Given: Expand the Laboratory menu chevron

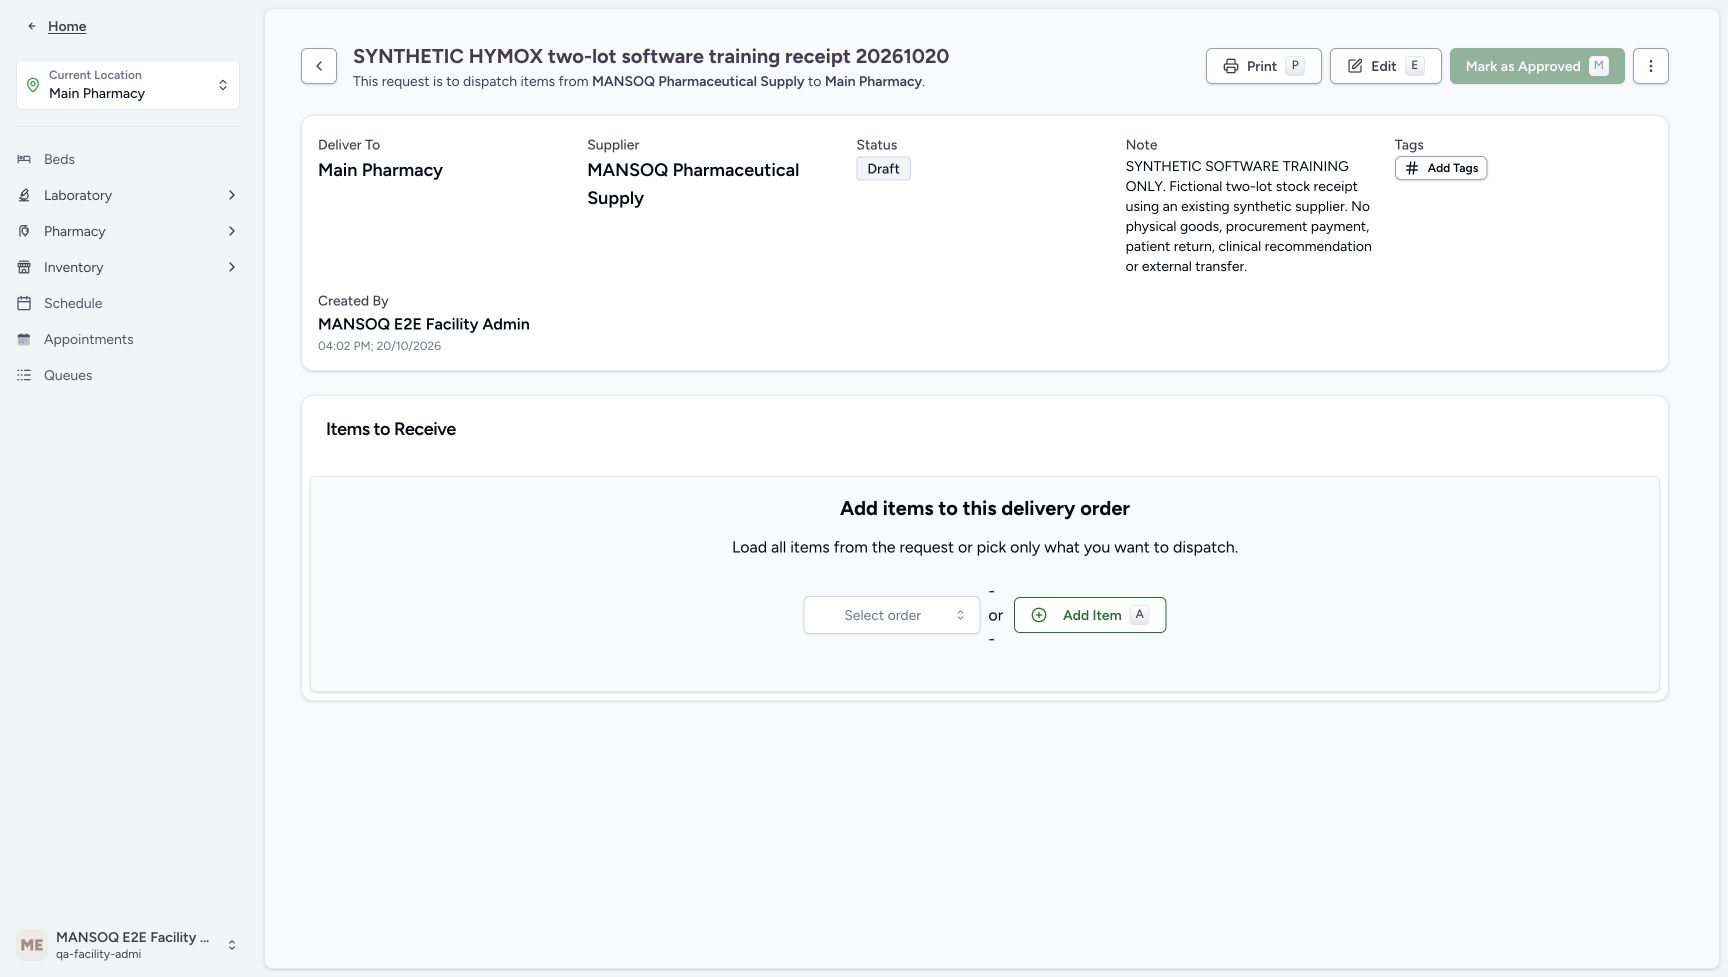Looking at the screenshot, I should [232, 195].
